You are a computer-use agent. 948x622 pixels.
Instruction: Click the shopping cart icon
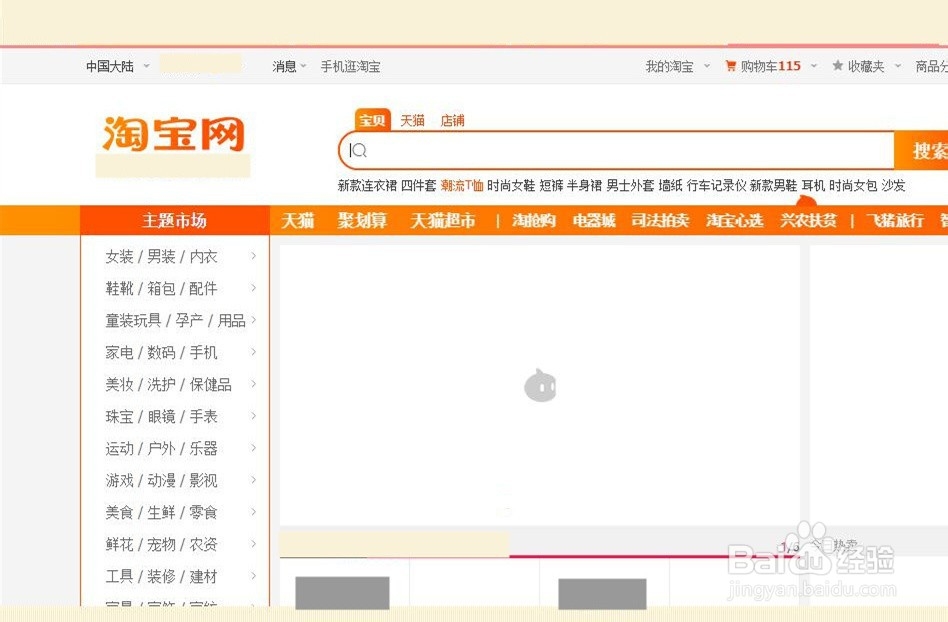click(x=730, y=66)
